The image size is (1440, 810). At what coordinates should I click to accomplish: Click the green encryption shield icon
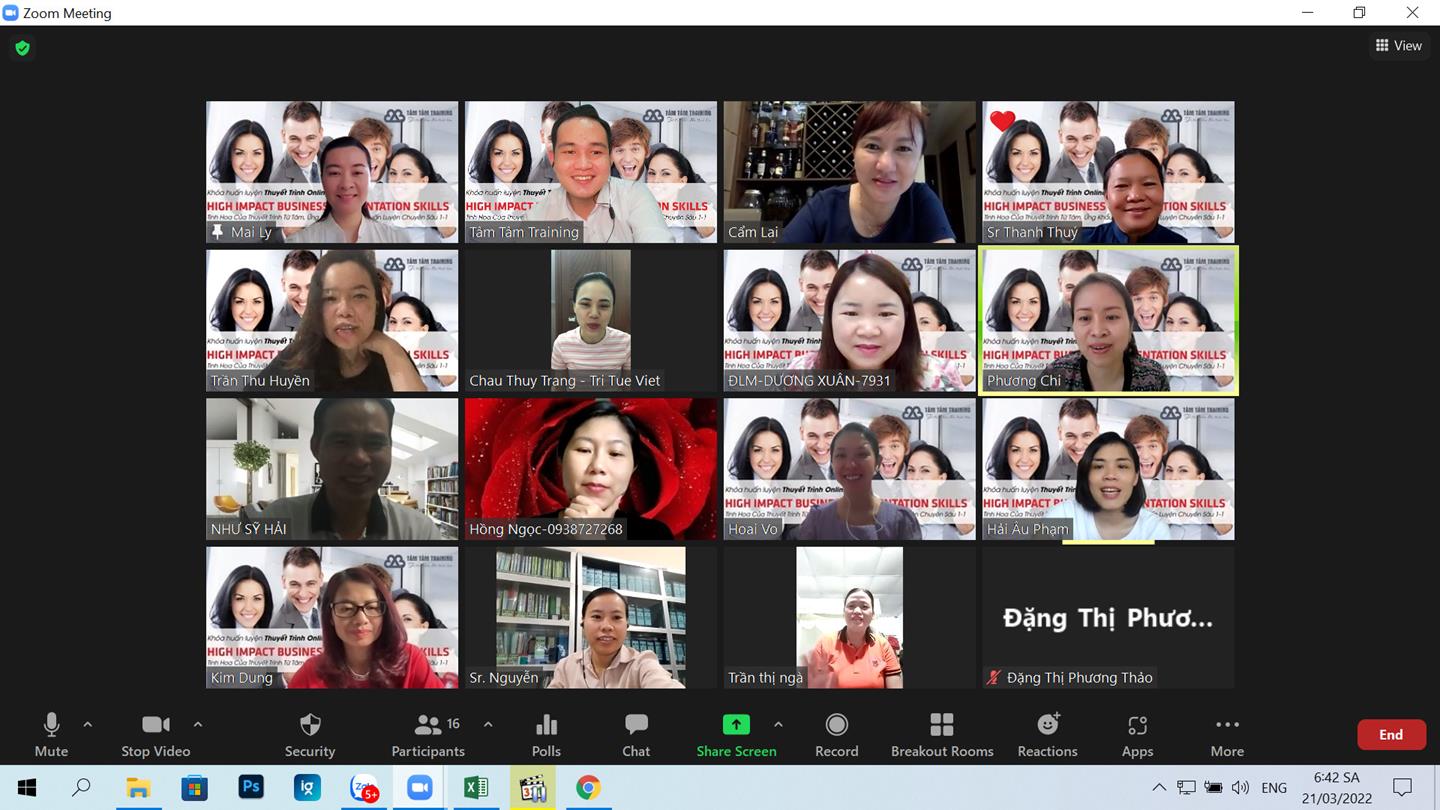coord(22,48)
